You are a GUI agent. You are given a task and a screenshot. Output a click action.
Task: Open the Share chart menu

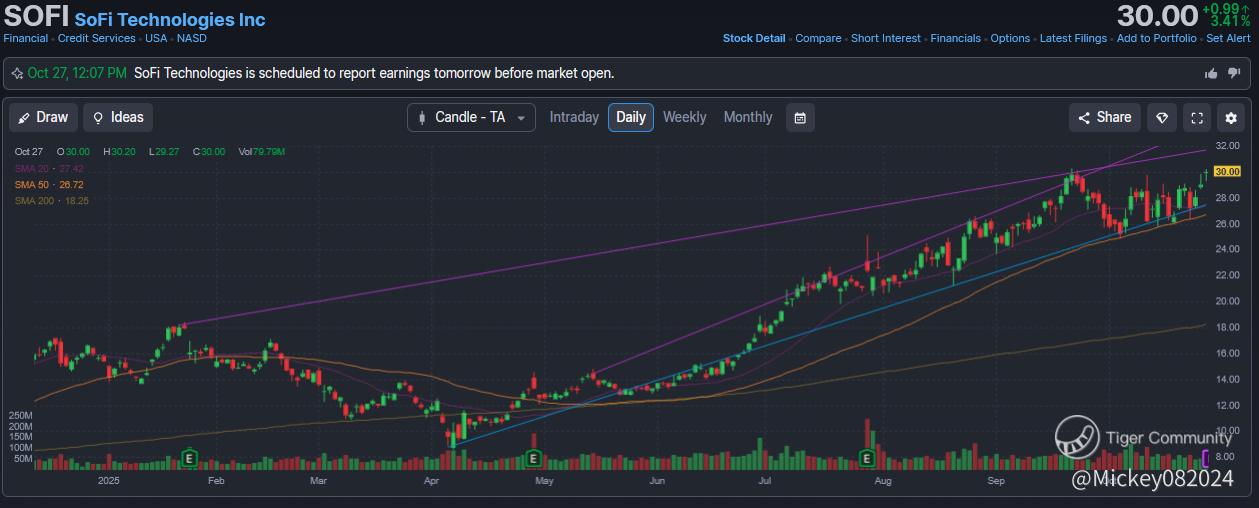1104,117
